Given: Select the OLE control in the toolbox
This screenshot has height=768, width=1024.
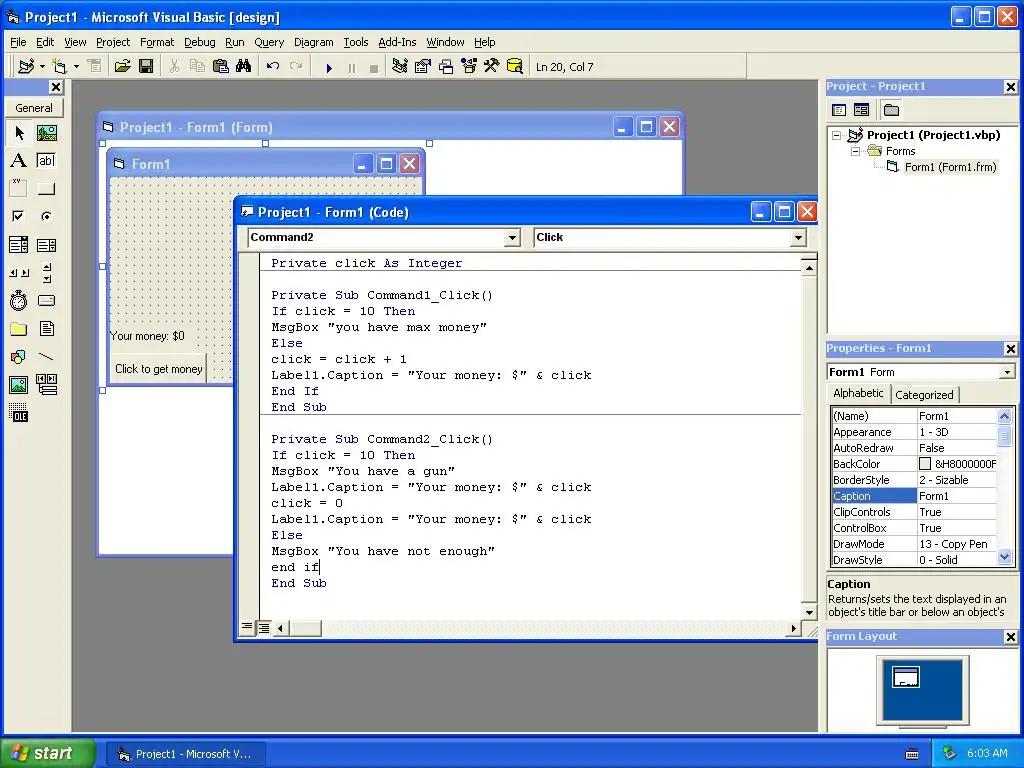Looking at the screenshot, I should [19, 413].
